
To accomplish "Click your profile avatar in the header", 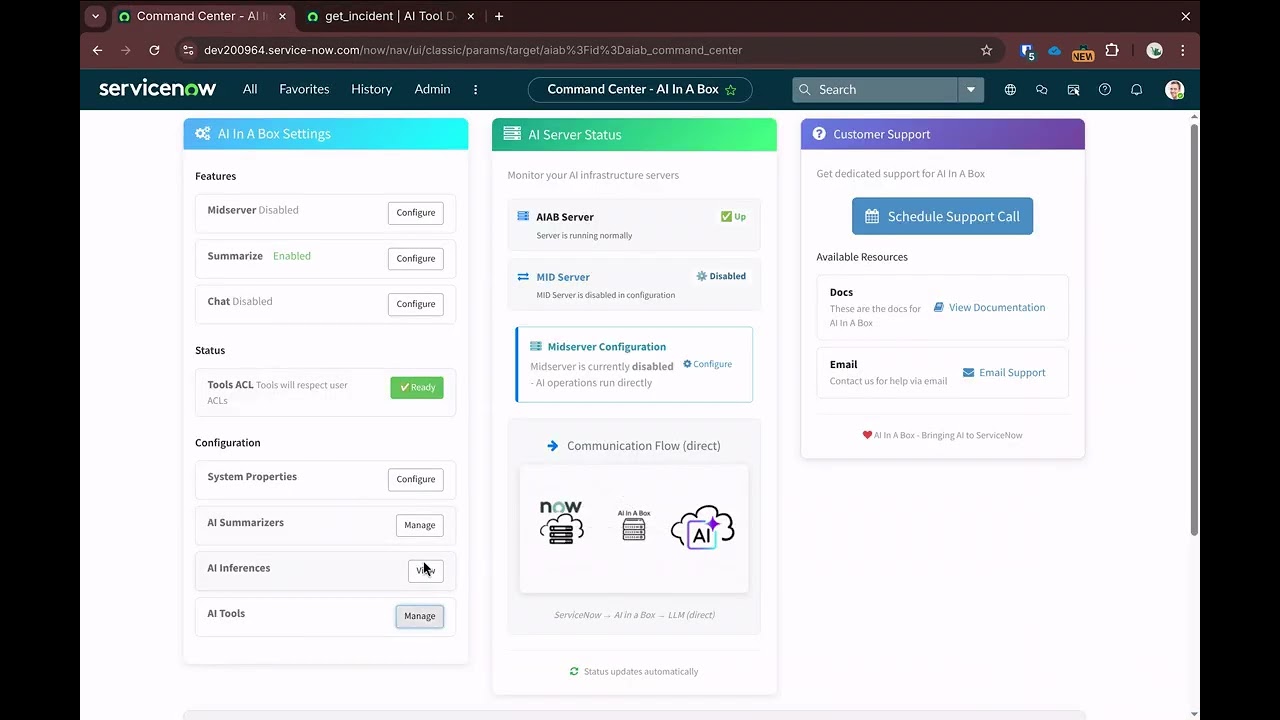I will (x=1174, y=89).
